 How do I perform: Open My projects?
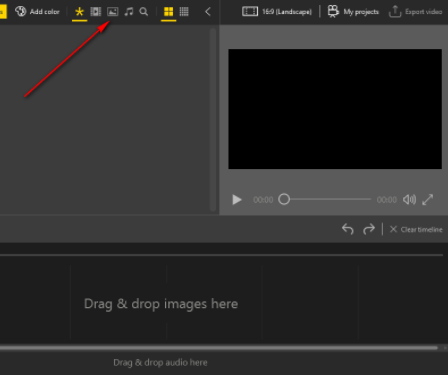tap(353, 12)
